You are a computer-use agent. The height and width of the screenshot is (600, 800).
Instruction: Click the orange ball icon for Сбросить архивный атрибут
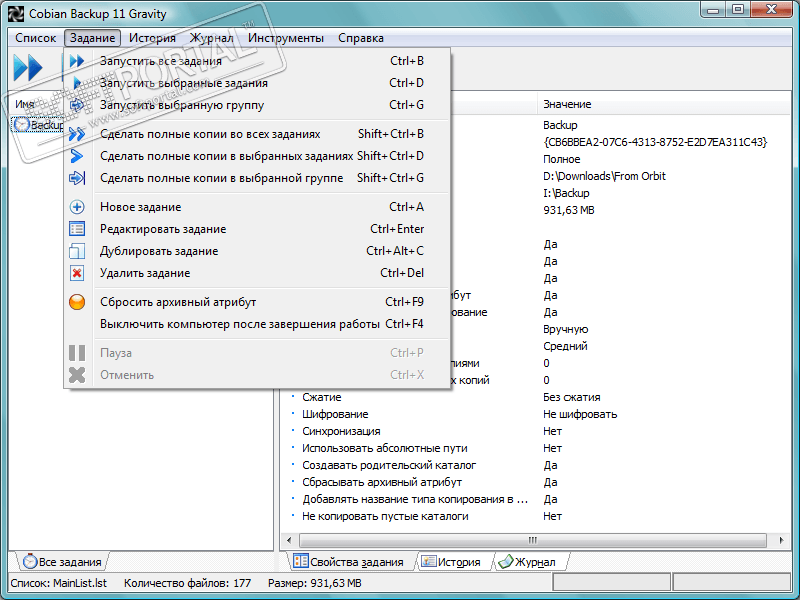(77, 302)
